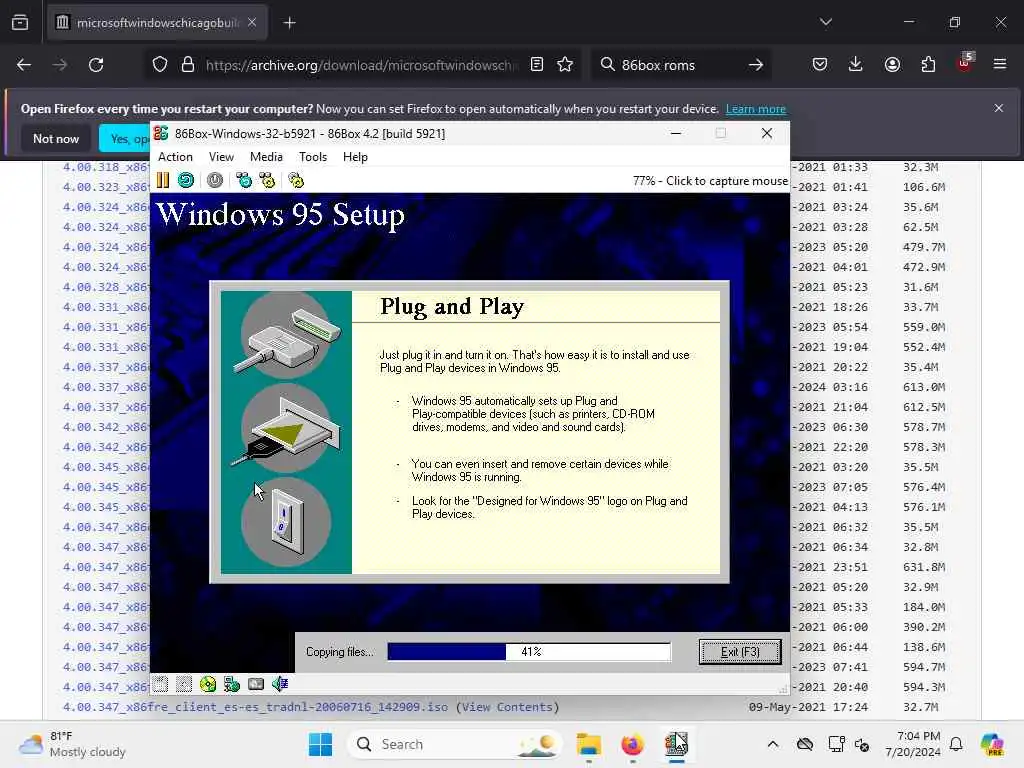Click the Firefox back arrow
Image resolution: width=1024 pixels, height=768 pixels.
pos(24,65)
